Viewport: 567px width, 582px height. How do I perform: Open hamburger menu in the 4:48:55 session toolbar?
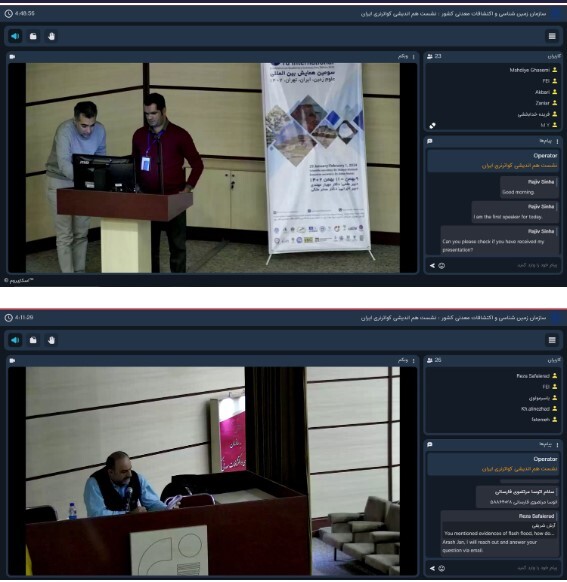point(552,36)
